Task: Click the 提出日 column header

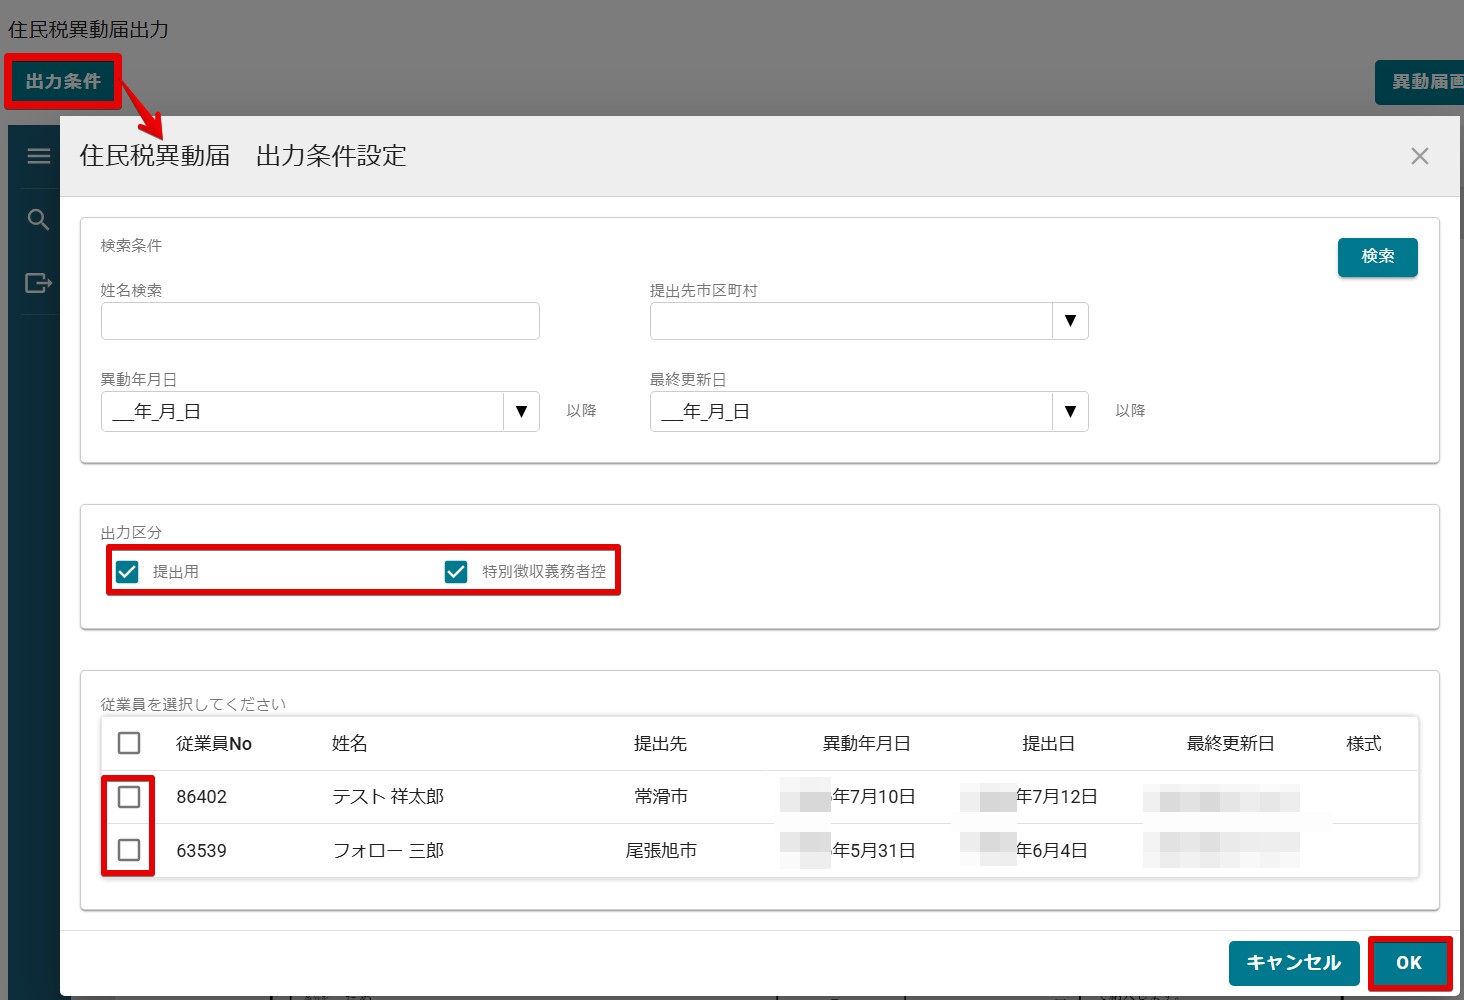Action: (x=1048, y=743)
